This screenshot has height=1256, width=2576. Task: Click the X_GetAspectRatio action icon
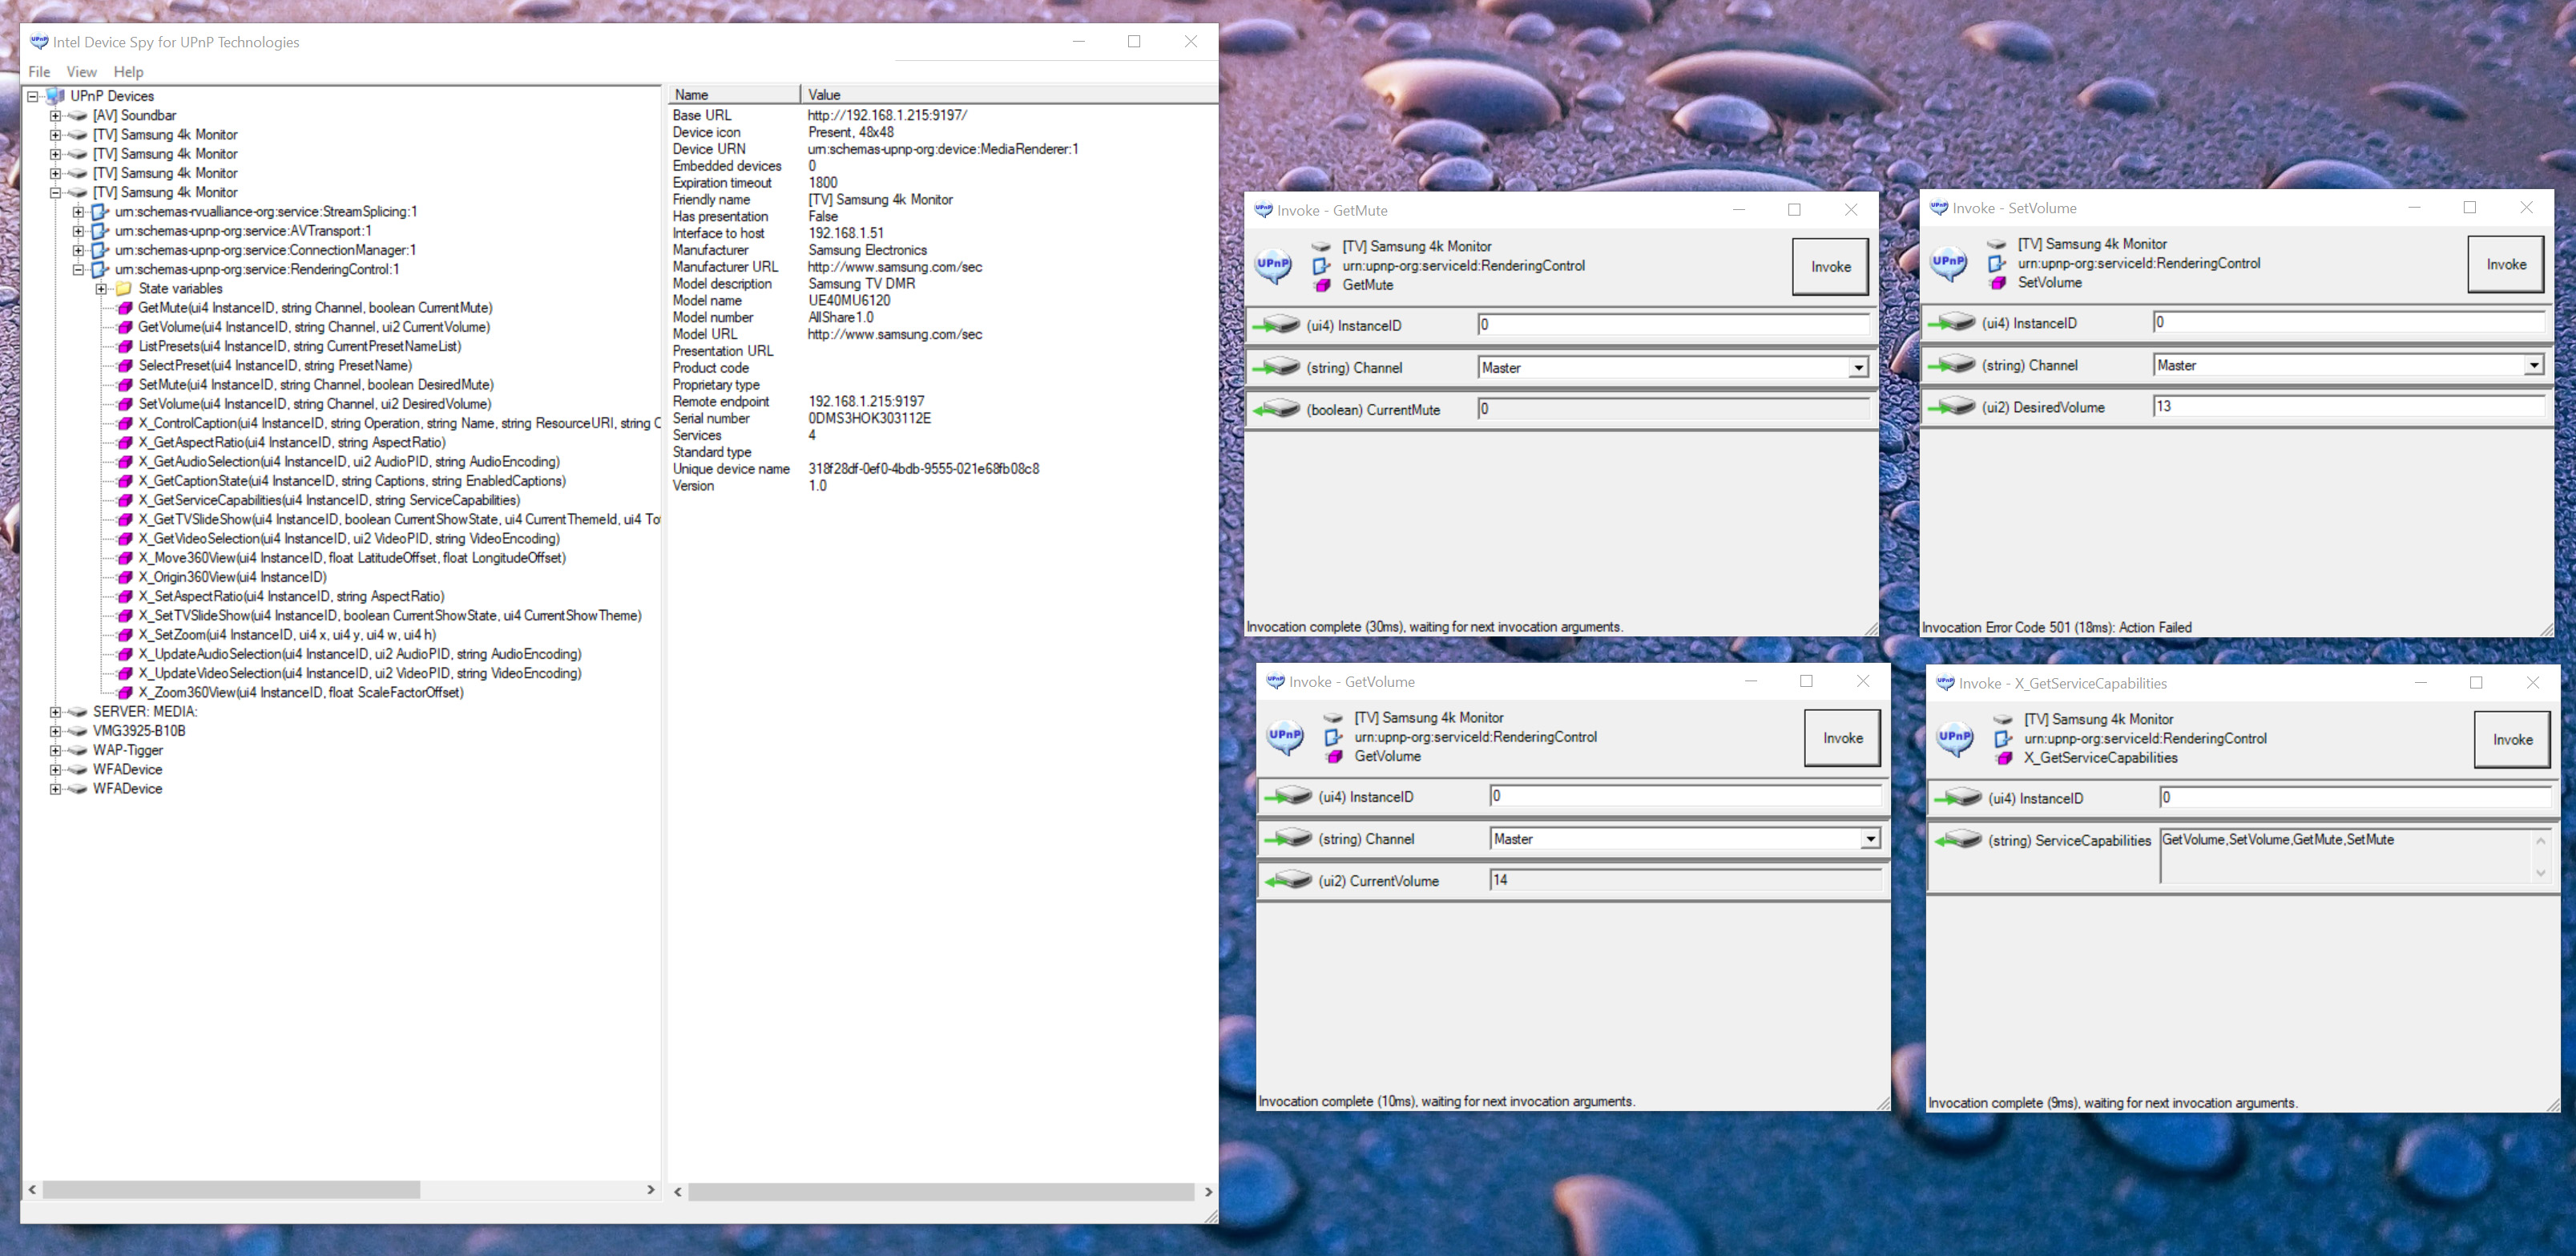[125, 443]
